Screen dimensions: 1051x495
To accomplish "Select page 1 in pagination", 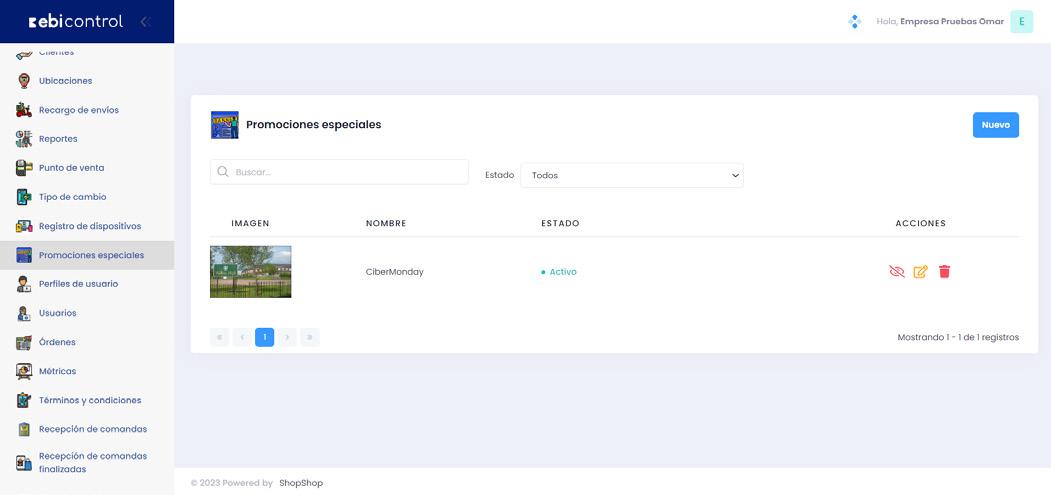I will coord(264,337).
